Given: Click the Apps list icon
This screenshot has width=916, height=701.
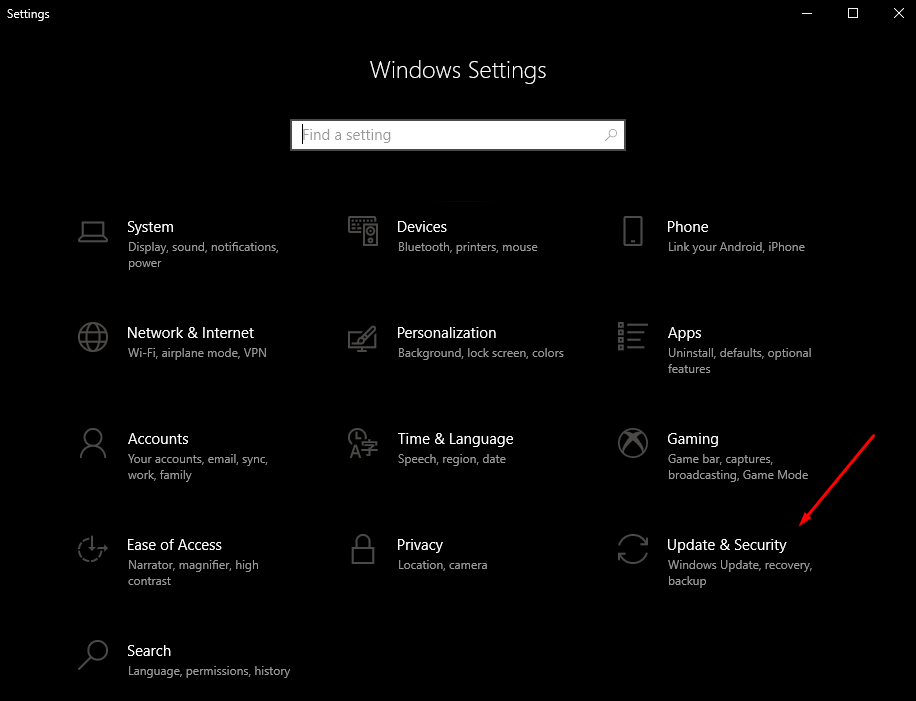Looking at the screenshot, I should pos(632,337).
